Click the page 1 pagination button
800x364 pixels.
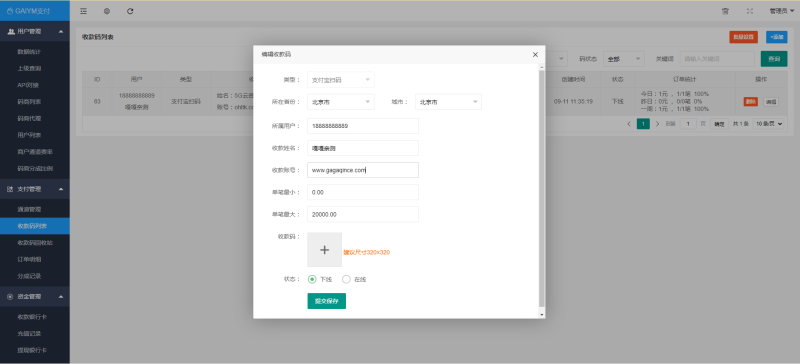(643, 124)
